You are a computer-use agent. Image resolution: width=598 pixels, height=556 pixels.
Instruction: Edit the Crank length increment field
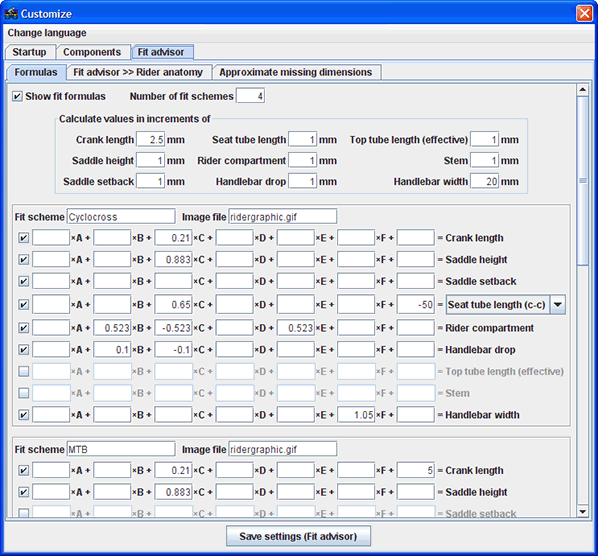pyautogui.click(x=151, y=140)
